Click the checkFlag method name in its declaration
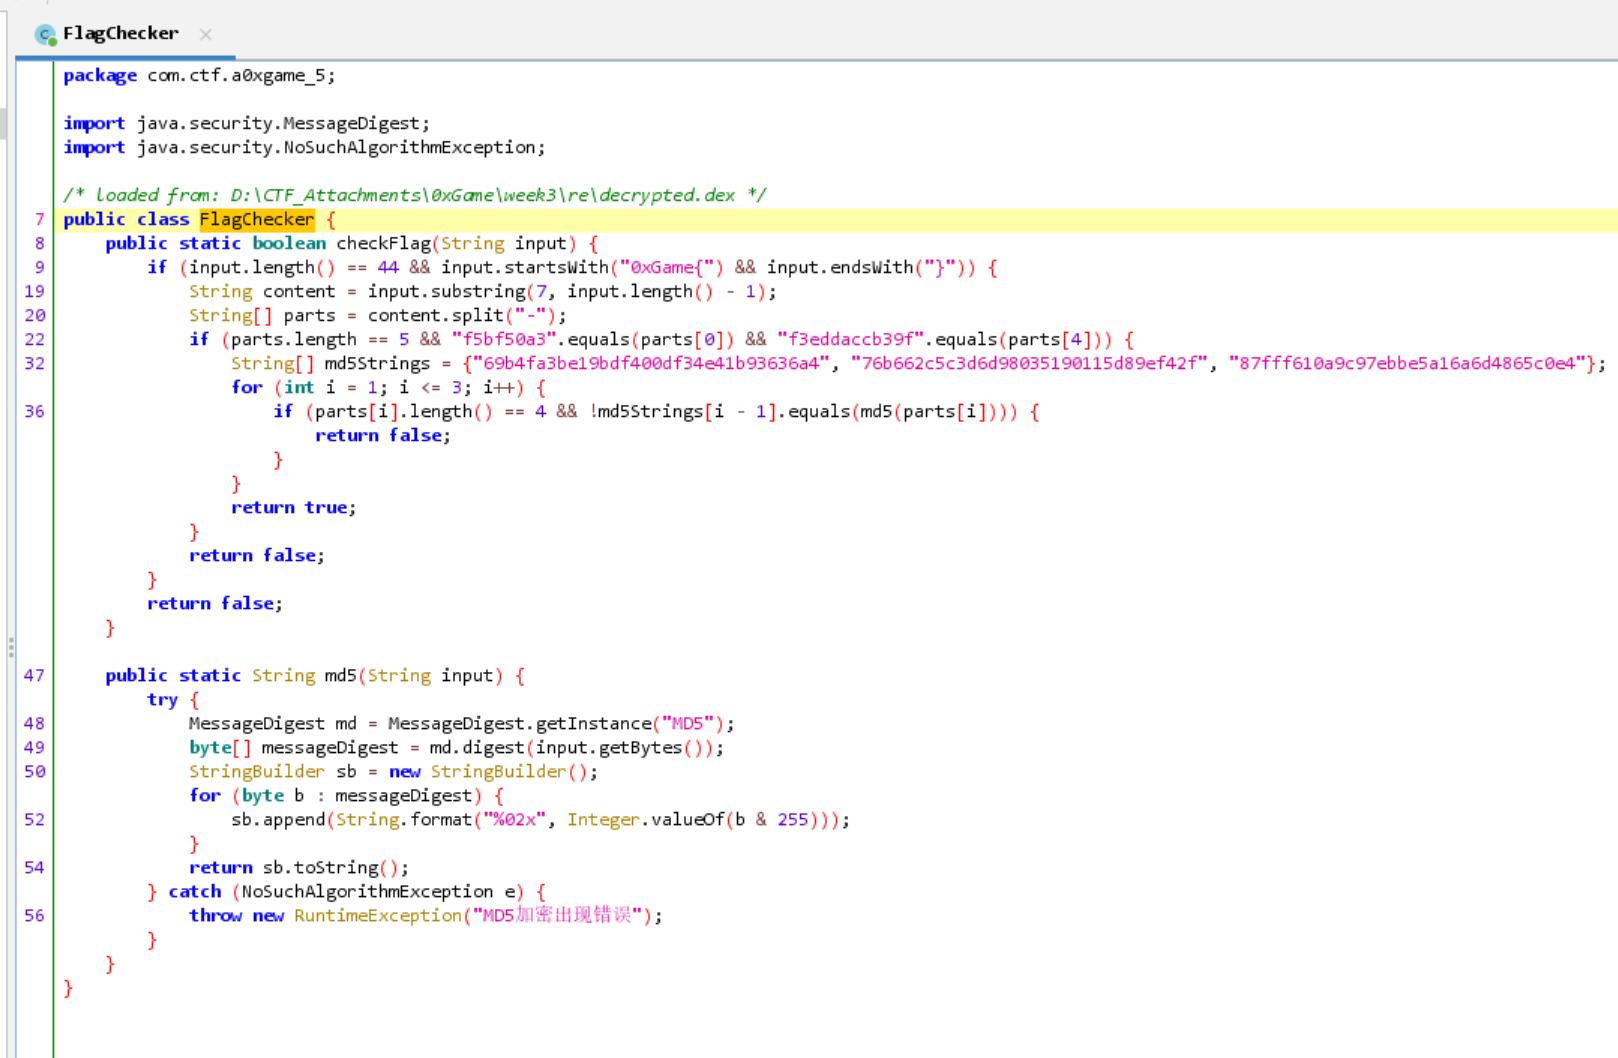 (383, 244)
